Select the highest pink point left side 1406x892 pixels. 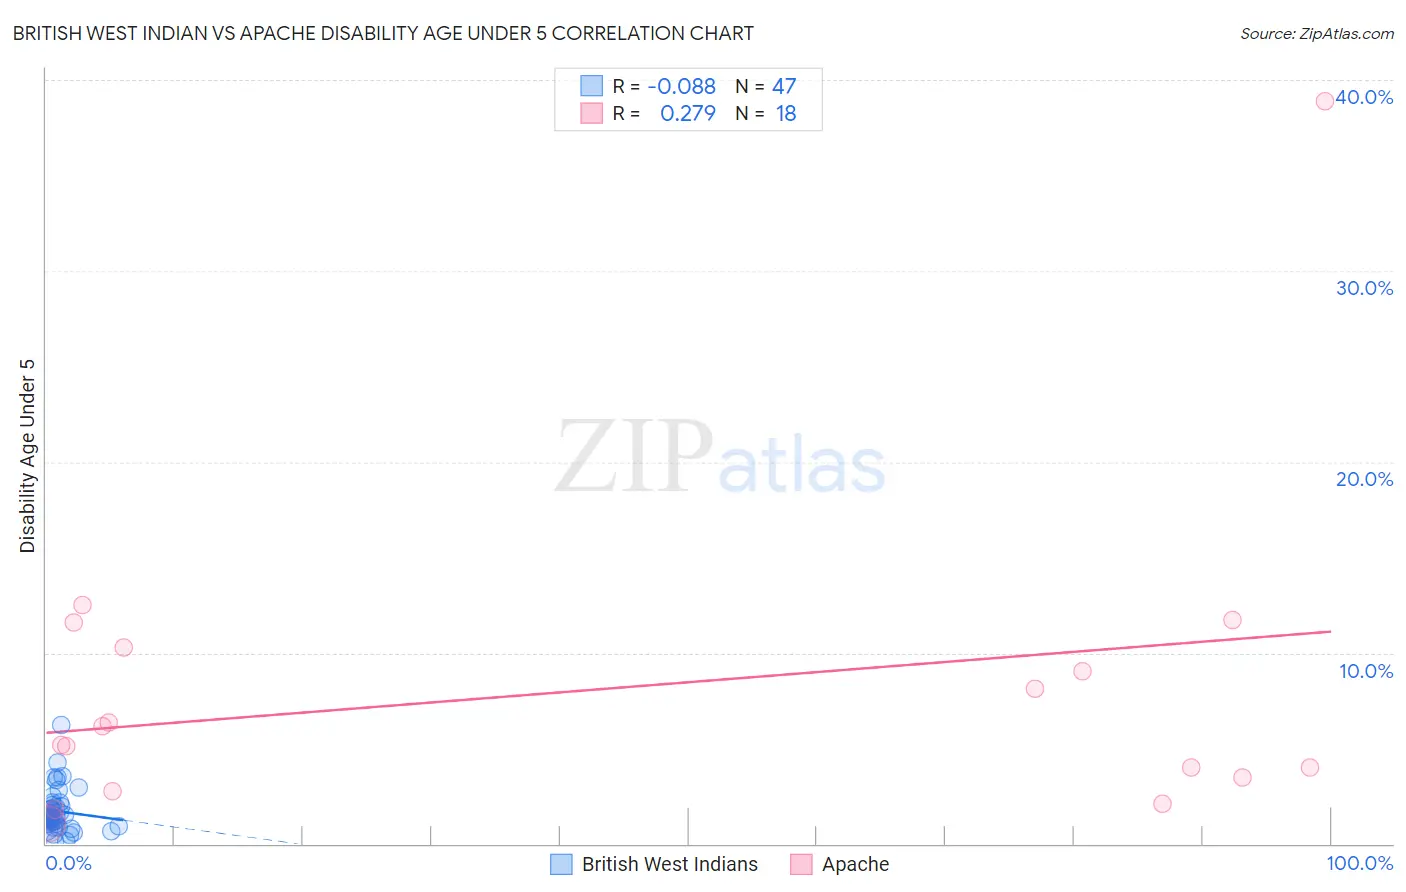pyautogui.click(x=82, y=605)
